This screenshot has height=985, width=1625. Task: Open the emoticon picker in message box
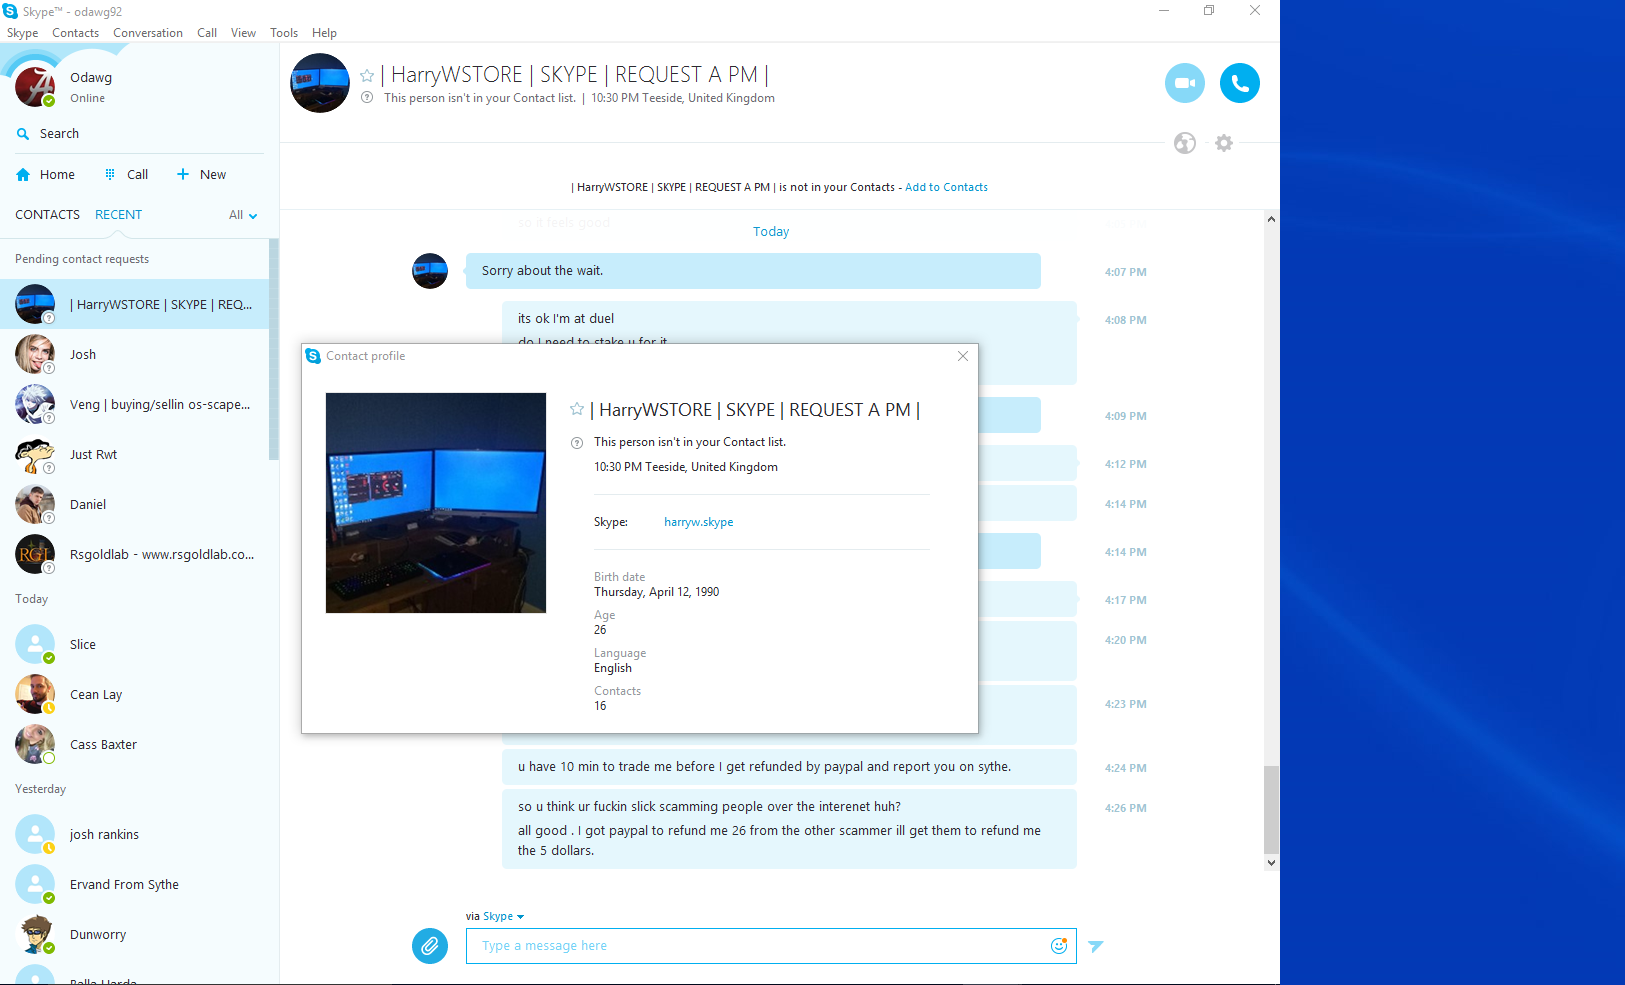pyautogui.click(x=1059, y=946)
